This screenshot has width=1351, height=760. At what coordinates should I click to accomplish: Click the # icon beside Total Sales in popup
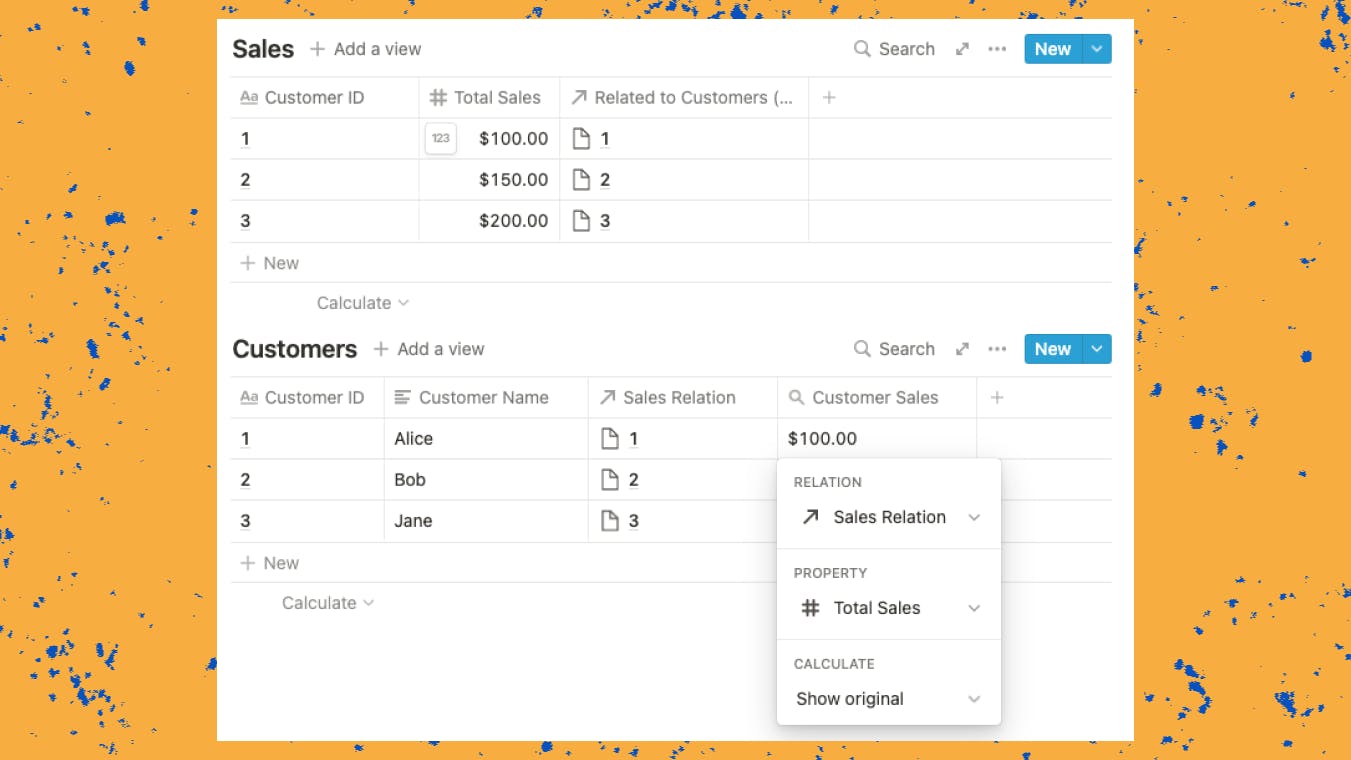click(x=810, y=607)
